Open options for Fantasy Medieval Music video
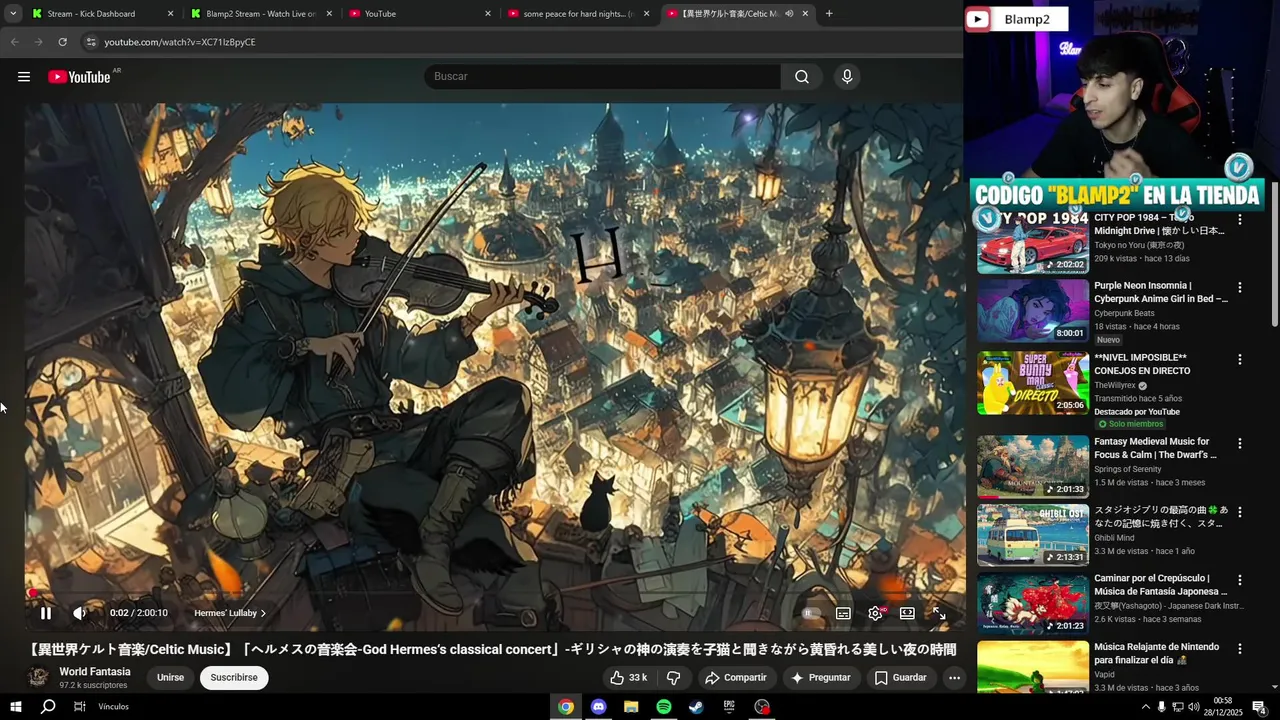1280x720 pixels. pyautogui.click(x=1240, y=443)
